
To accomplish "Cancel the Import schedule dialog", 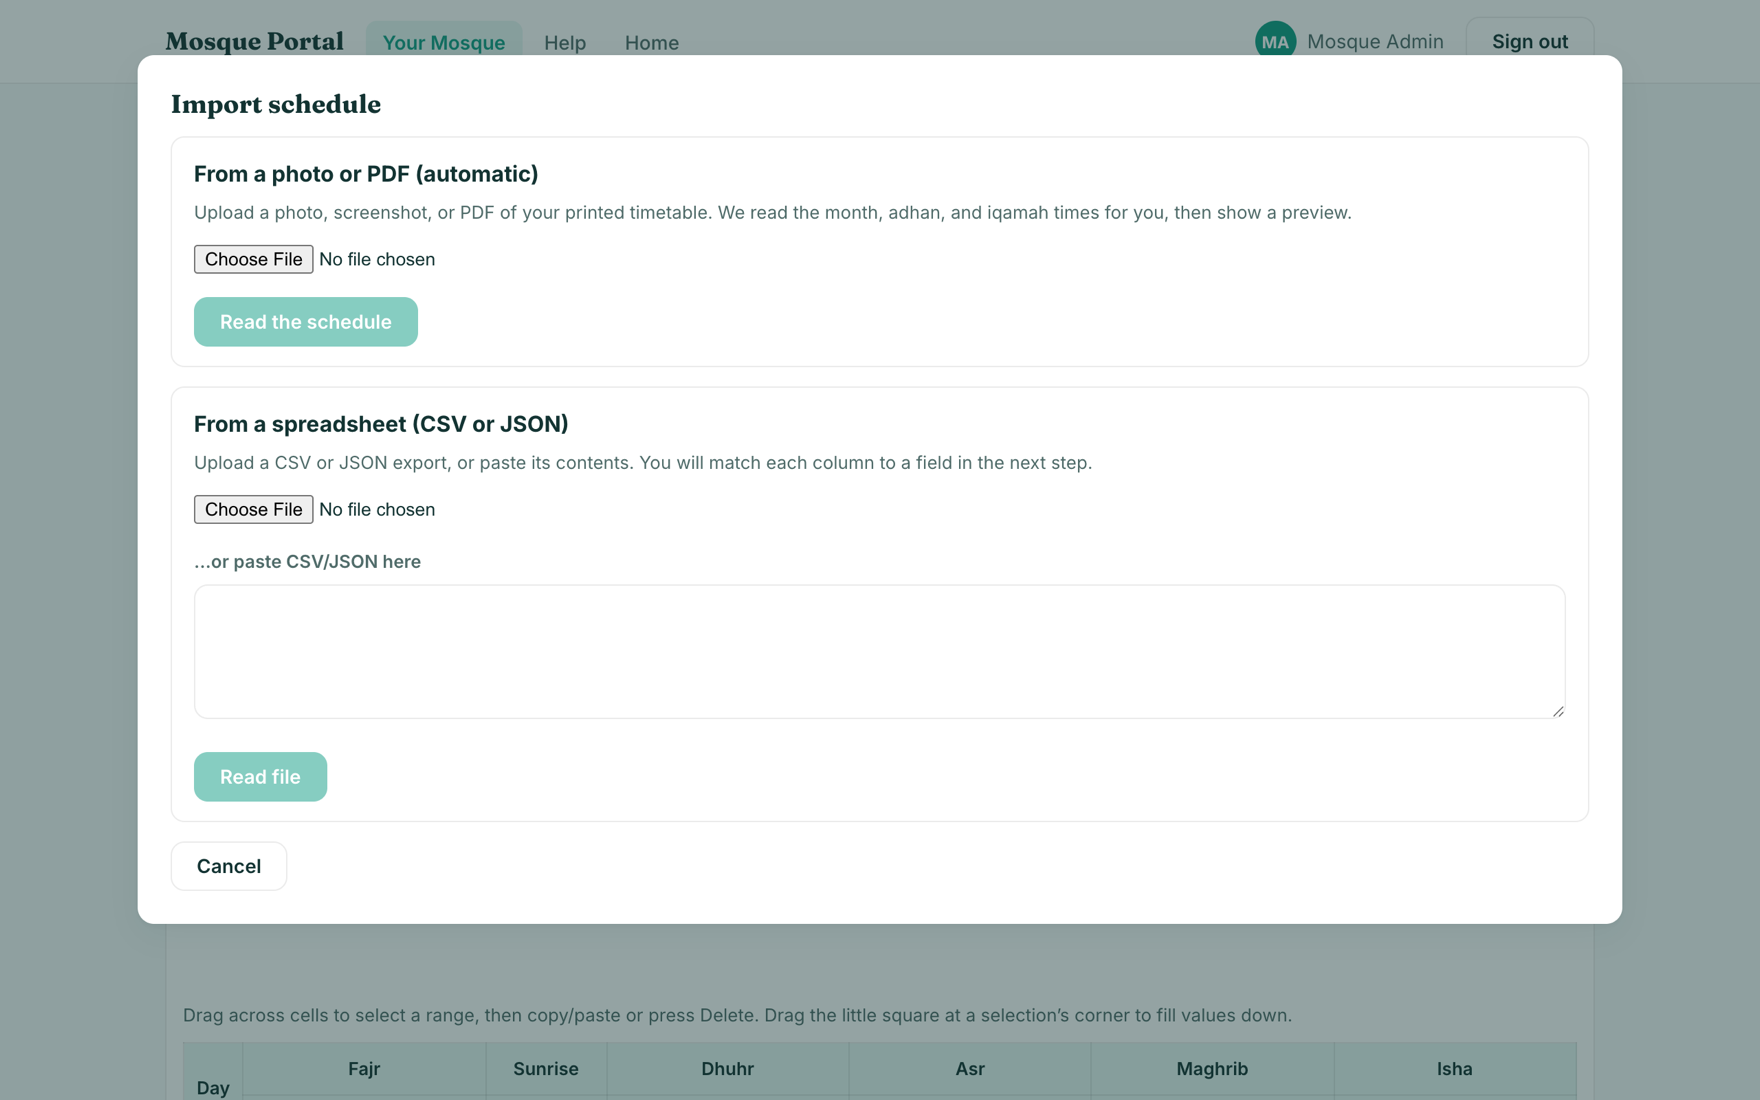I will [229, 866].
